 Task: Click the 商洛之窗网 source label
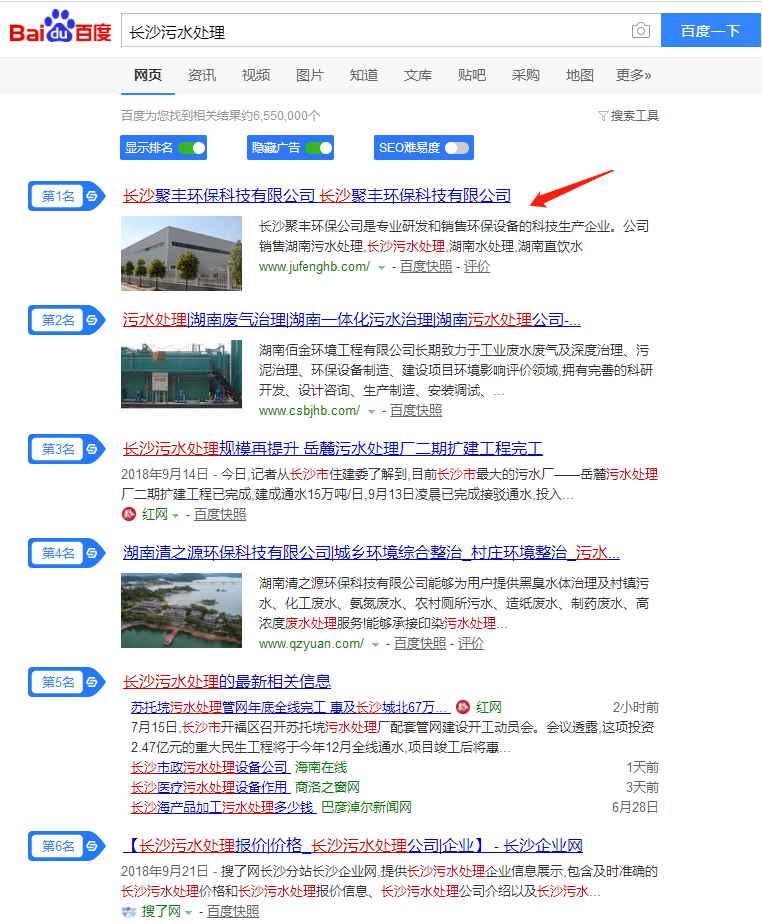(328, 787)
